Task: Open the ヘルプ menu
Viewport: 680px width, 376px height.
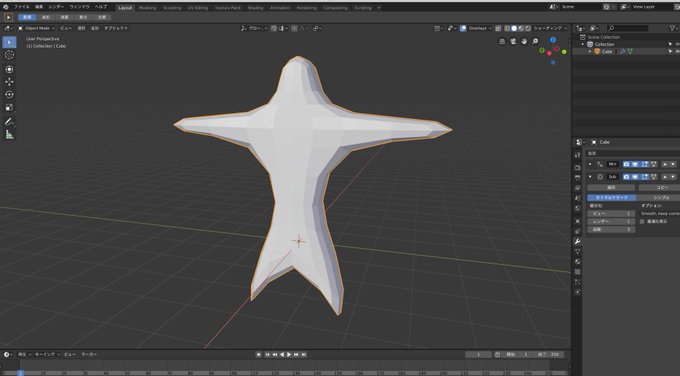Action: pyautogui.click(x=101, y=7)
